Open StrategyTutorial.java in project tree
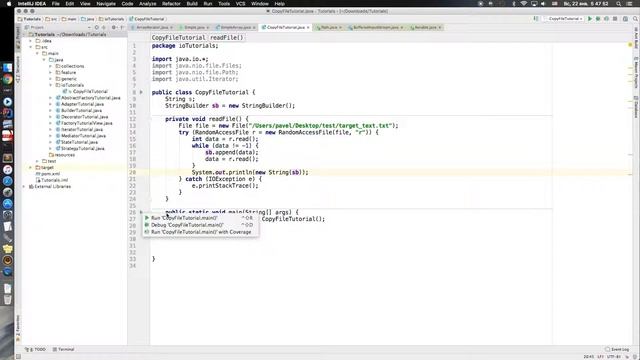Viewport: 640px width, 360px height. click(80, 149)
